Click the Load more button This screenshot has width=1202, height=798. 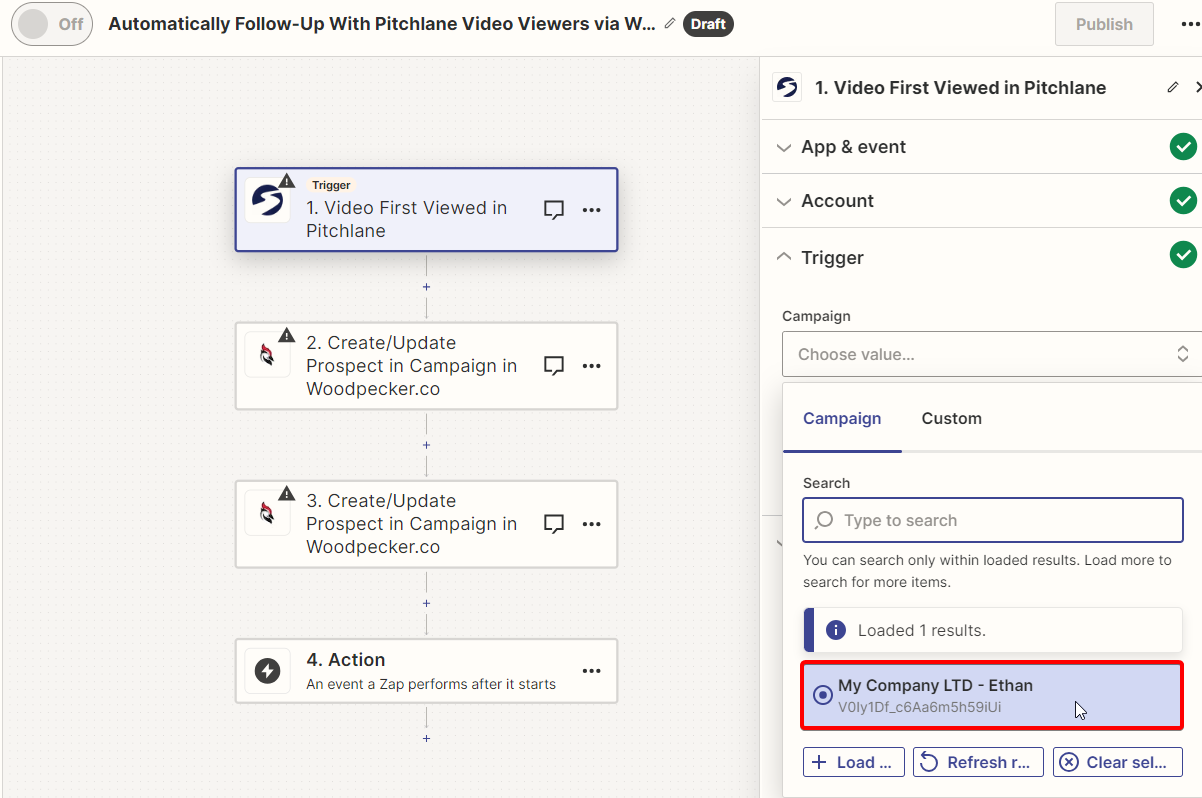(x=854, y=762)
